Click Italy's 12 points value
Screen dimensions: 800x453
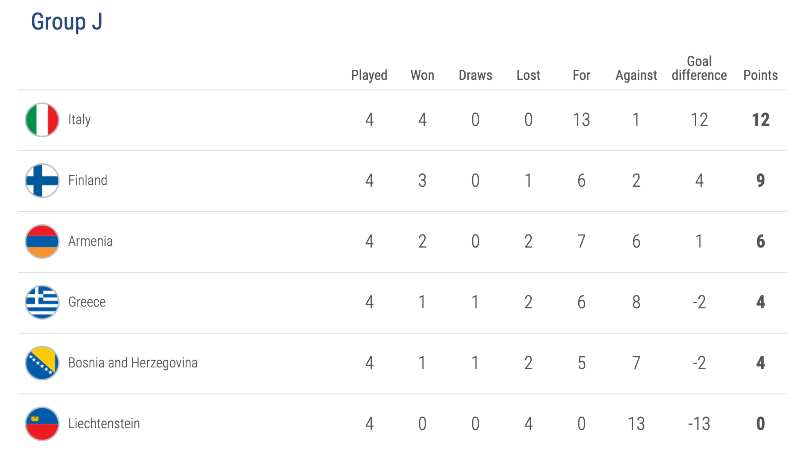[760, 120]
